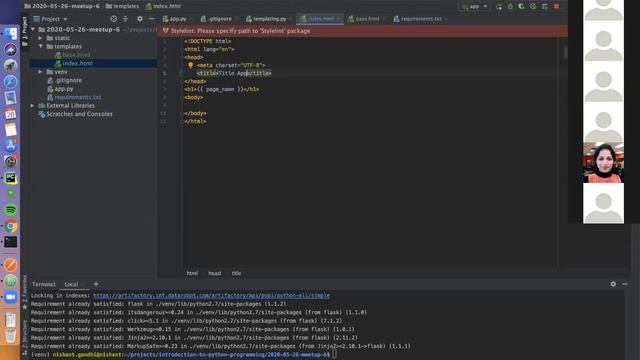
Task: Open the Trash in the Dock
Action: click(x=11, y=336)
